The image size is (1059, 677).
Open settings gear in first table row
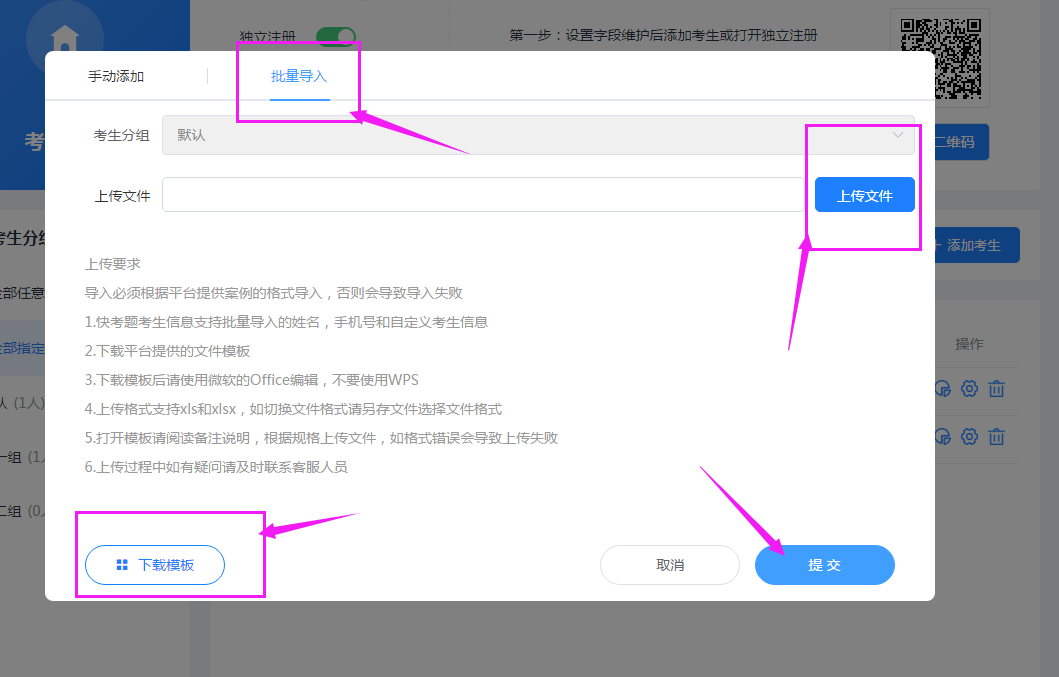(969, 389)
